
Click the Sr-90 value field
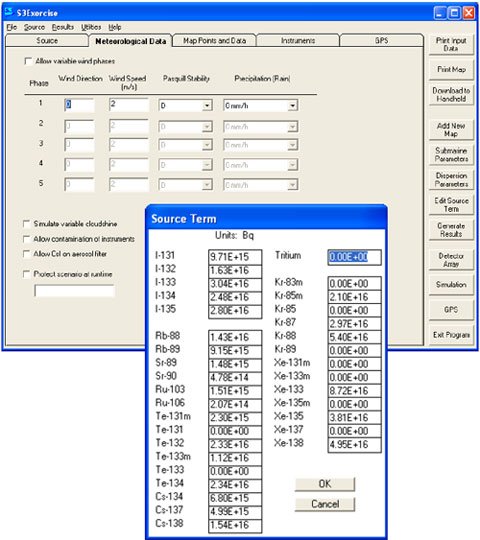[235, 377]
